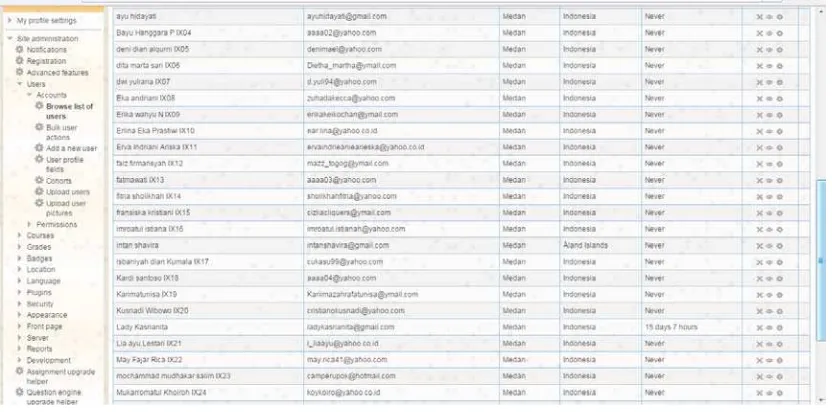
Task: Delete fransiska kristiani IX15 via X icon
Action: pos(759,213)
